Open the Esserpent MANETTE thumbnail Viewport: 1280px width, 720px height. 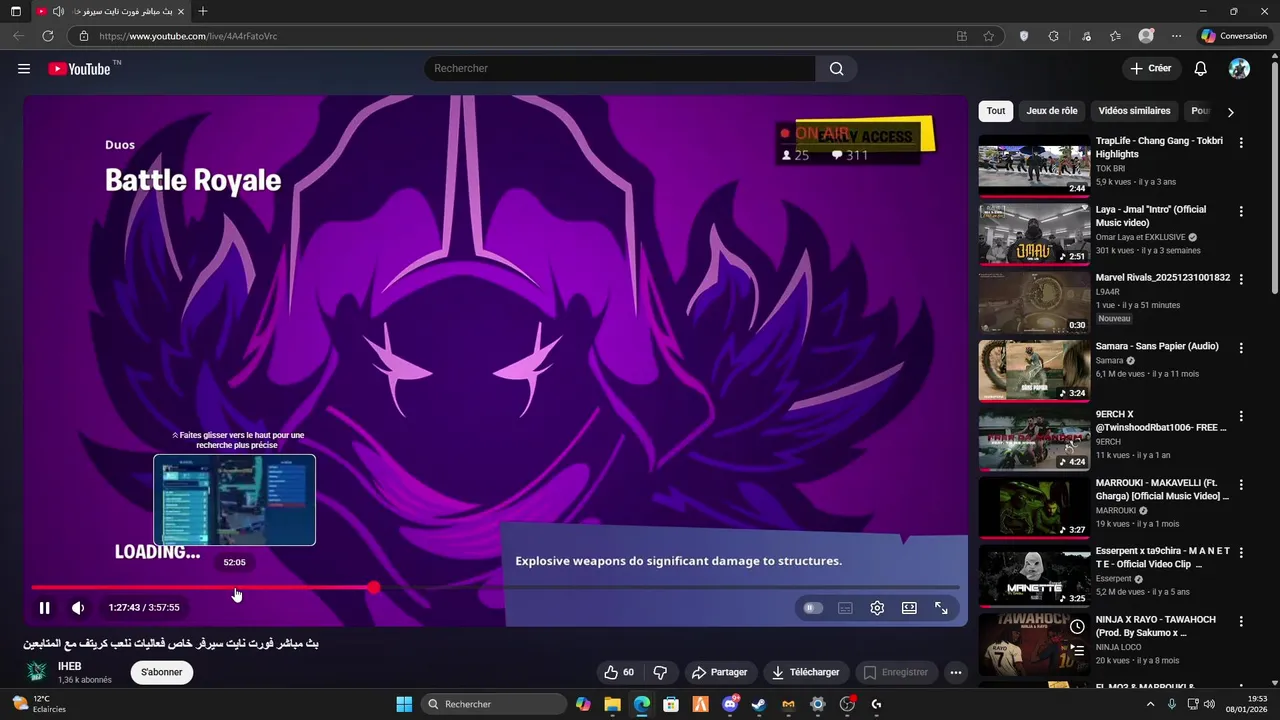[1034, 575]
